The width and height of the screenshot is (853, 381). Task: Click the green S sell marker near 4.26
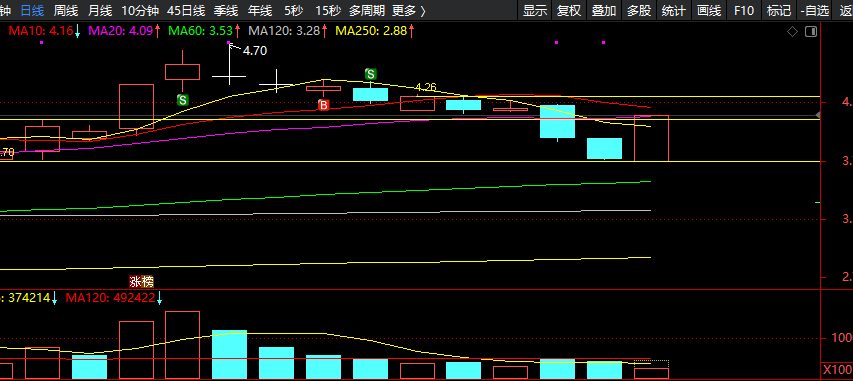click(x=370, y=74)
